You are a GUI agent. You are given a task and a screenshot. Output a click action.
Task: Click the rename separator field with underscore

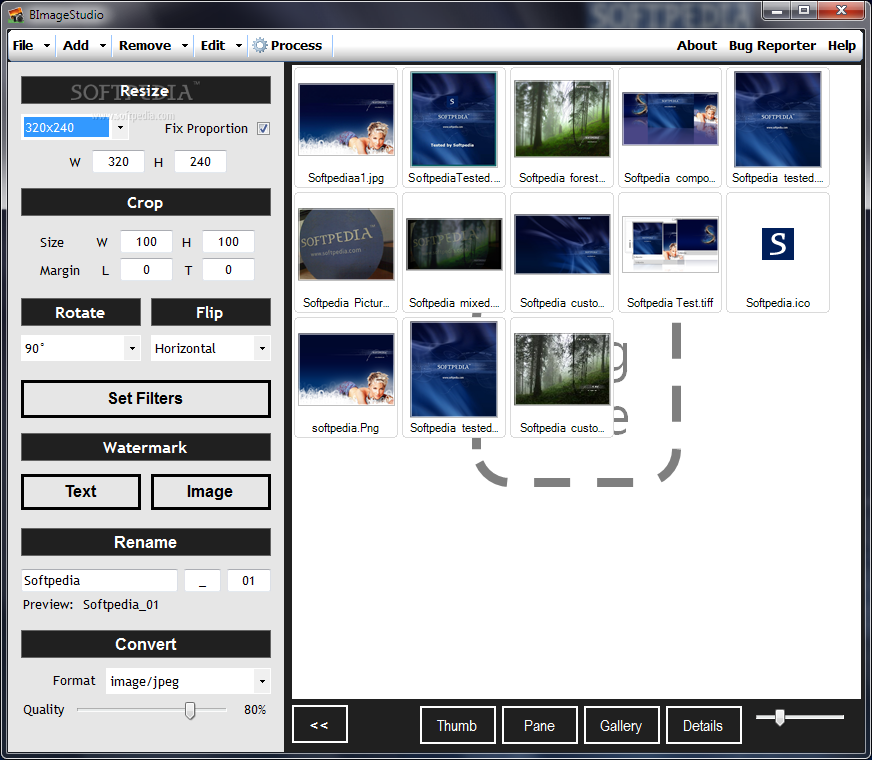[x=202, y=580]
